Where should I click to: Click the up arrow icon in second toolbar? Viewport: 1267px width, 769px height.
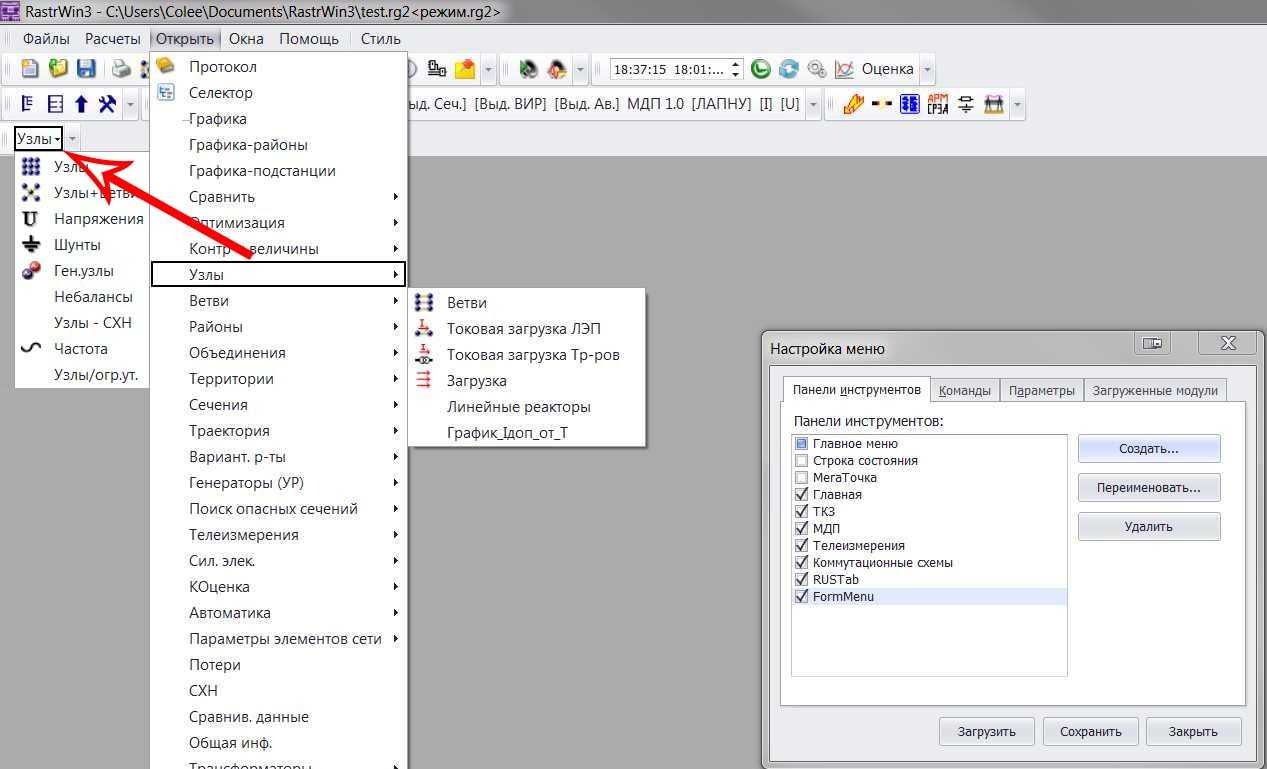coord(82,104)
